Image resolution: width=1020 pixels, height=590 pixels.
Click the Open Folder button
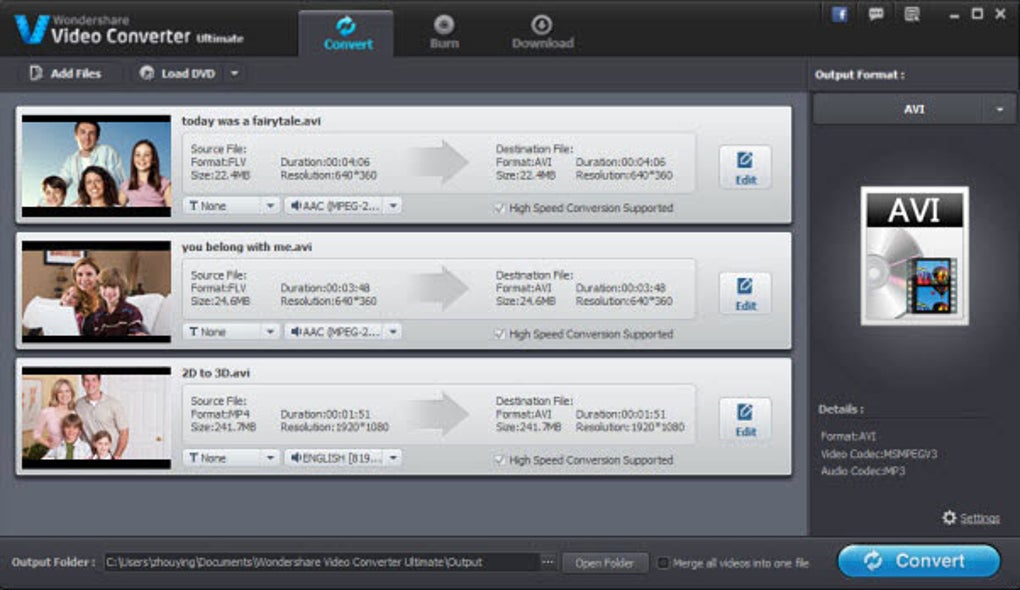pyautogui.click(x=605, y=563)
